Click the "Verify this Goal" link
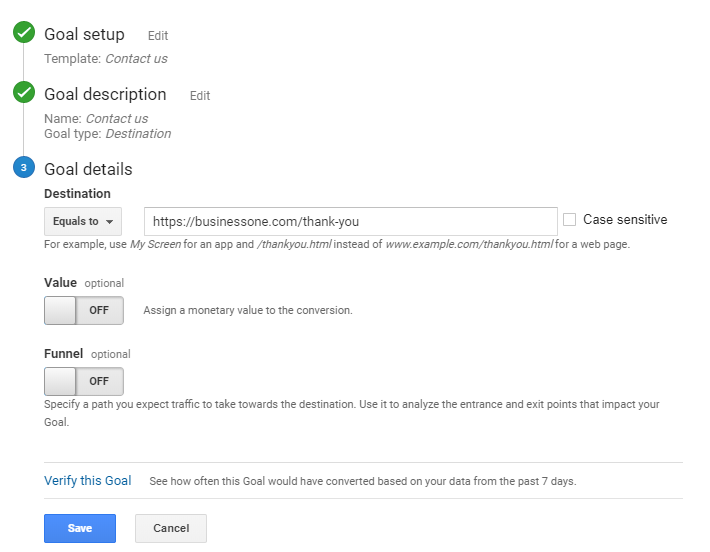This screenshot has width=710, height=552. coord(88,481)
